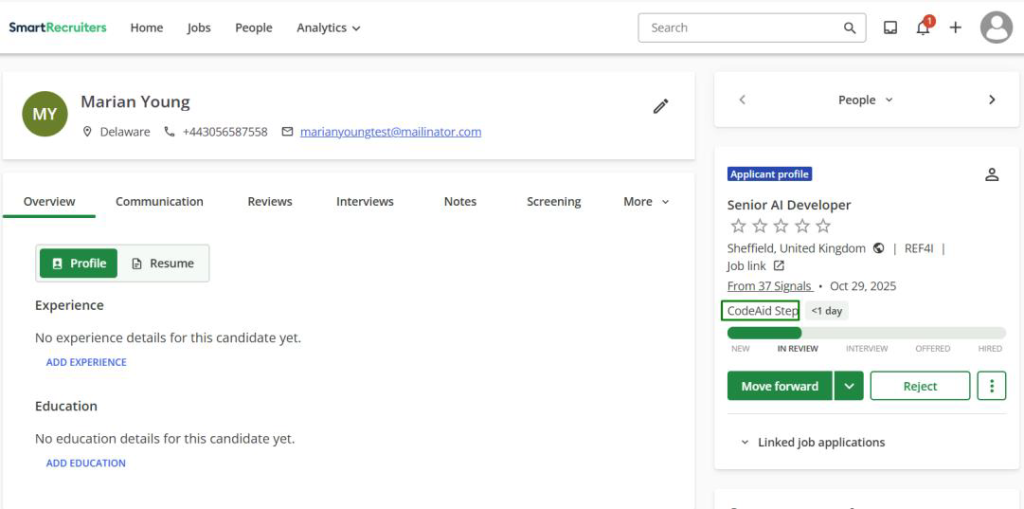The width and height of the screenshot is (1024, 509).
Task: Expand Linked job applications section
Action: (812, 442)
